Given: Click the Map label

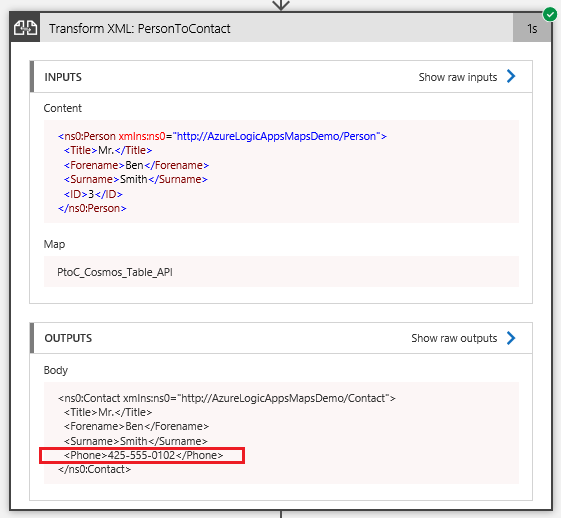Looking at the screenshot, I should click(x=54, y=244).
